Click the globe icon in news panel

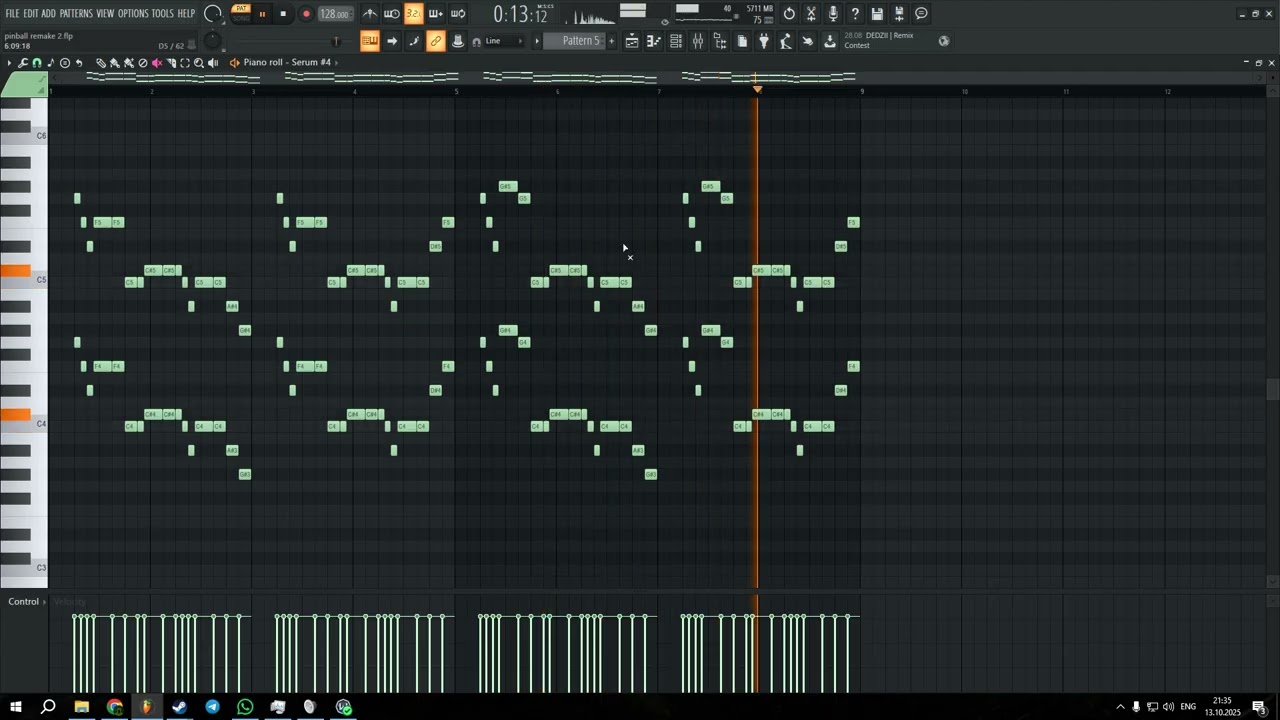[943, 40]
